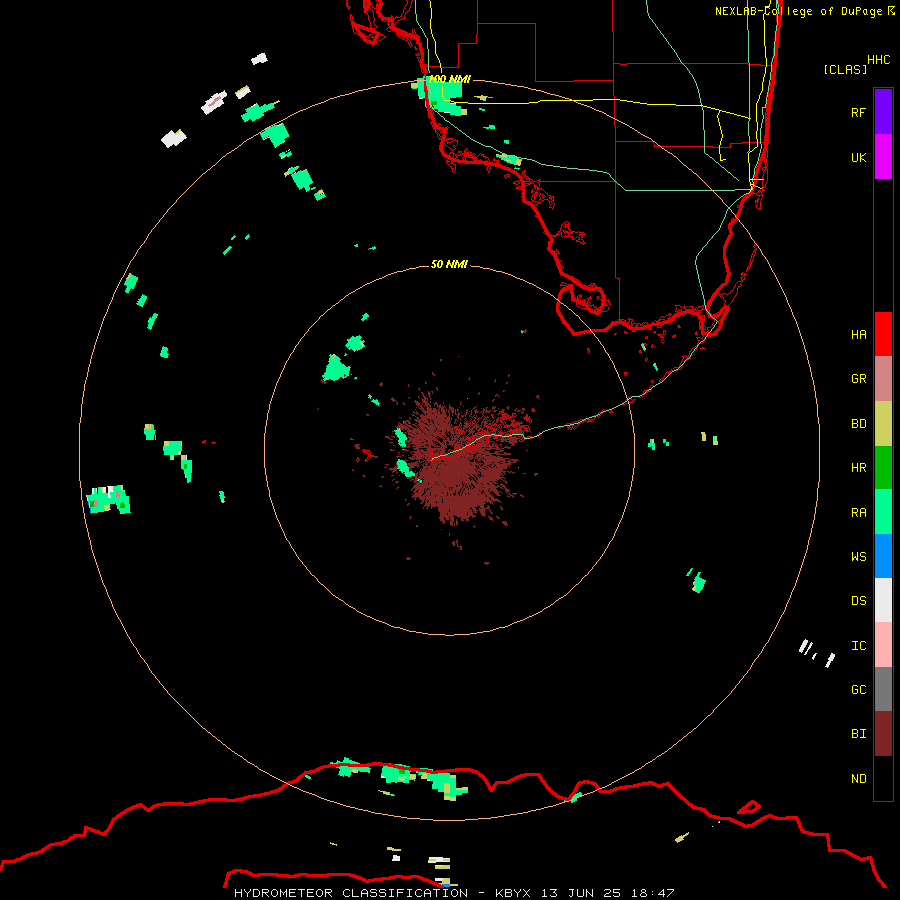The width and height of the screenshot is (900, 900).
Task: Click the ND black legend swatch
Action: (883, 778)
